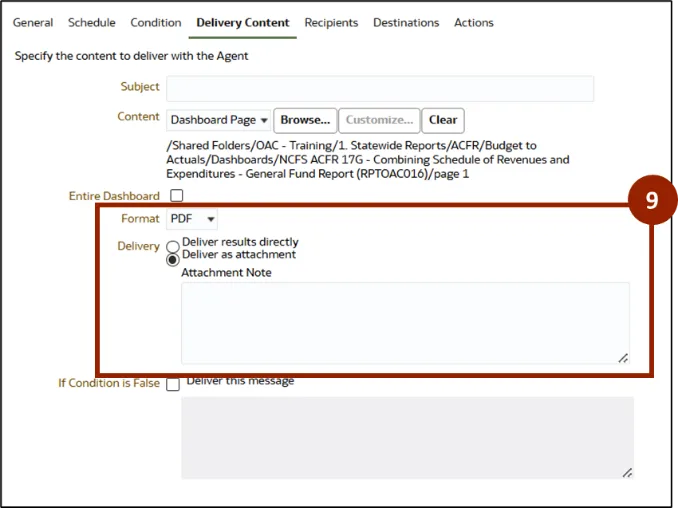Click the condition false message resize handle
678x508 pixels.
click(x=627, y=472)
